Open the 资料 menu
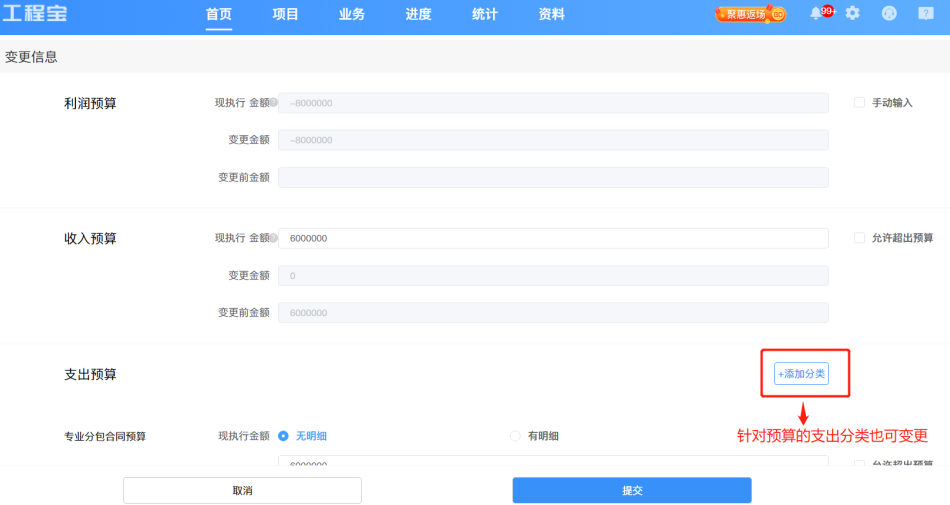 tap(551, 14)
